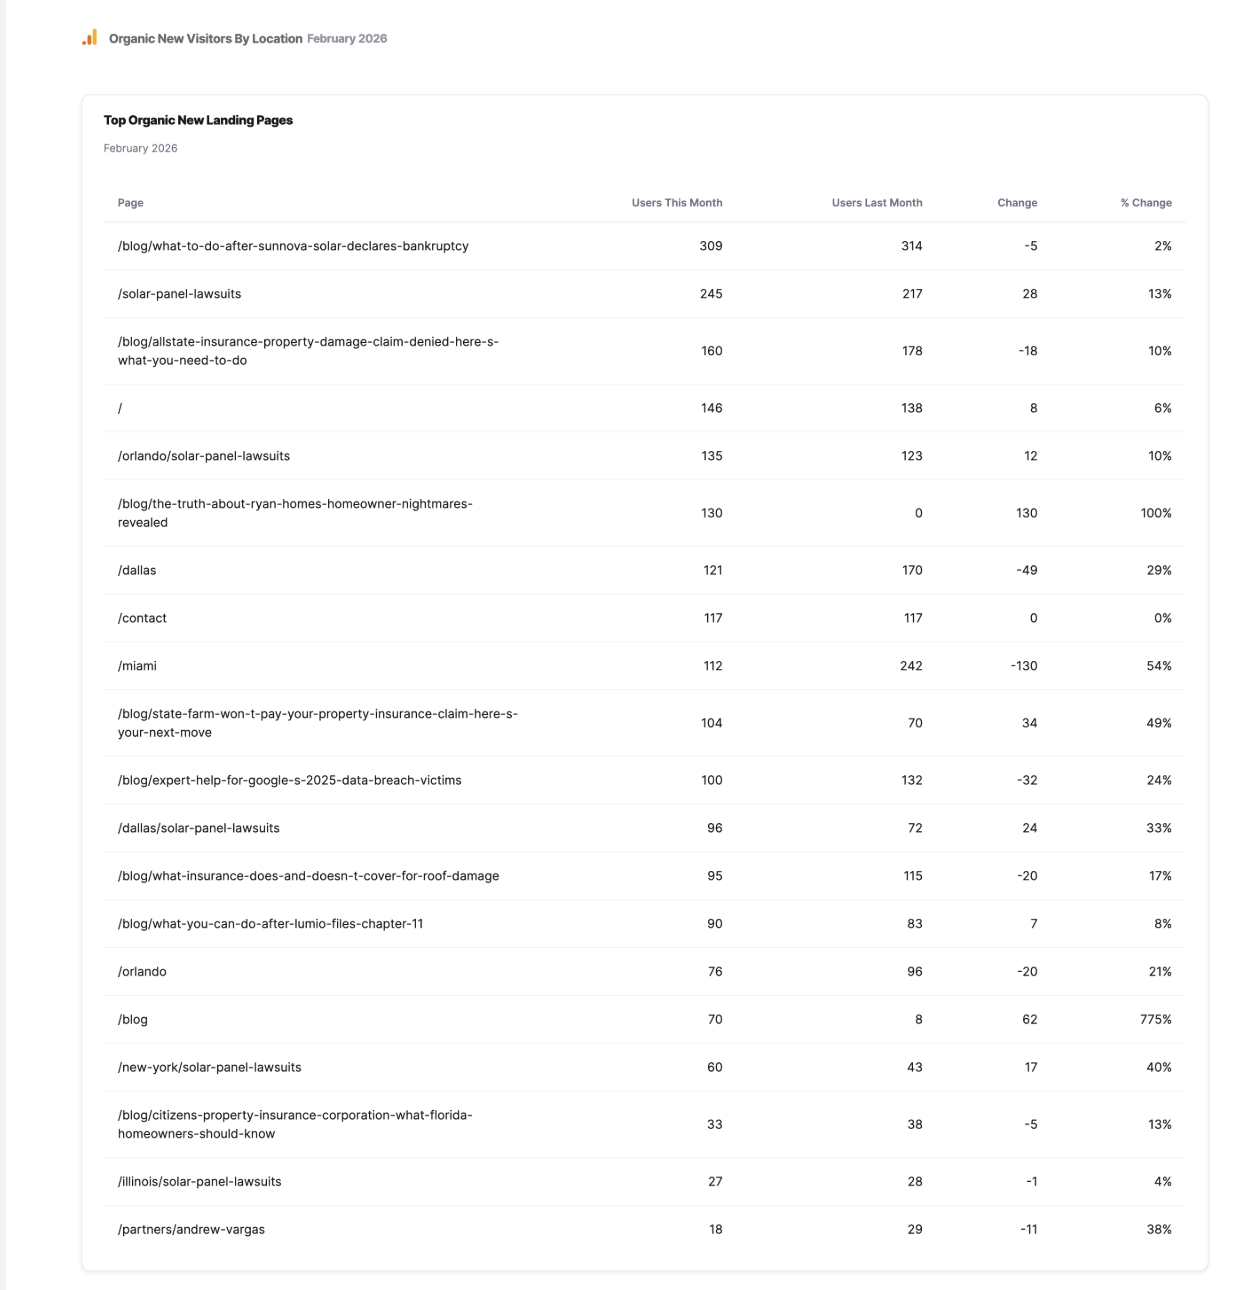Click the Change column header
1258x1290 pixels.
click(1016, 203)
